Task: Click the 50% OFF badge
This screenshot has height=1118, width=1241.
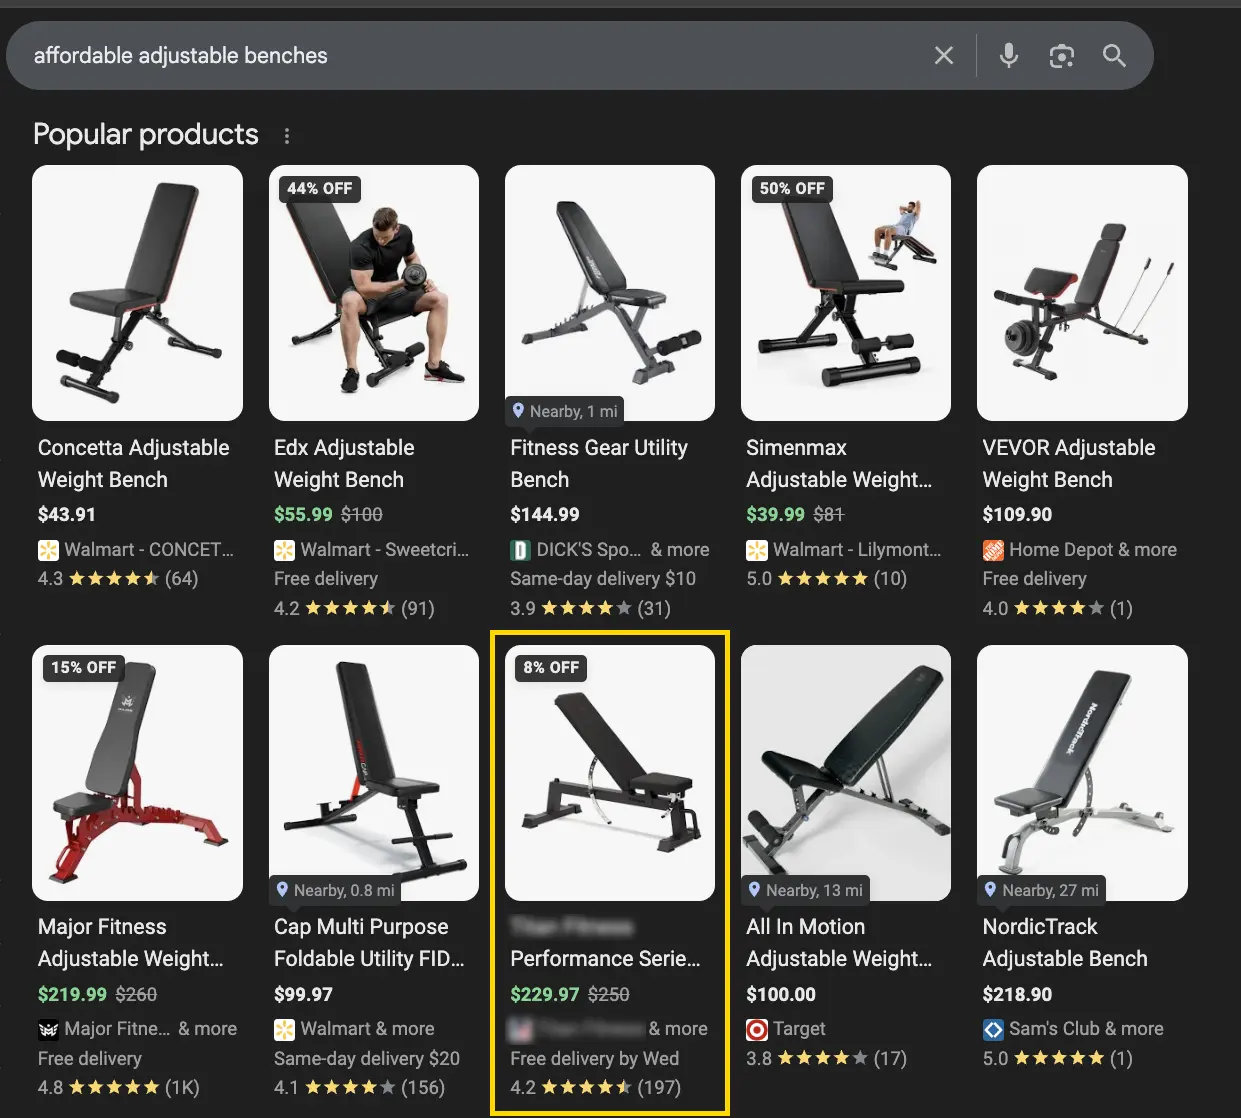Action: pyautogui.click(x=792, y=188)
